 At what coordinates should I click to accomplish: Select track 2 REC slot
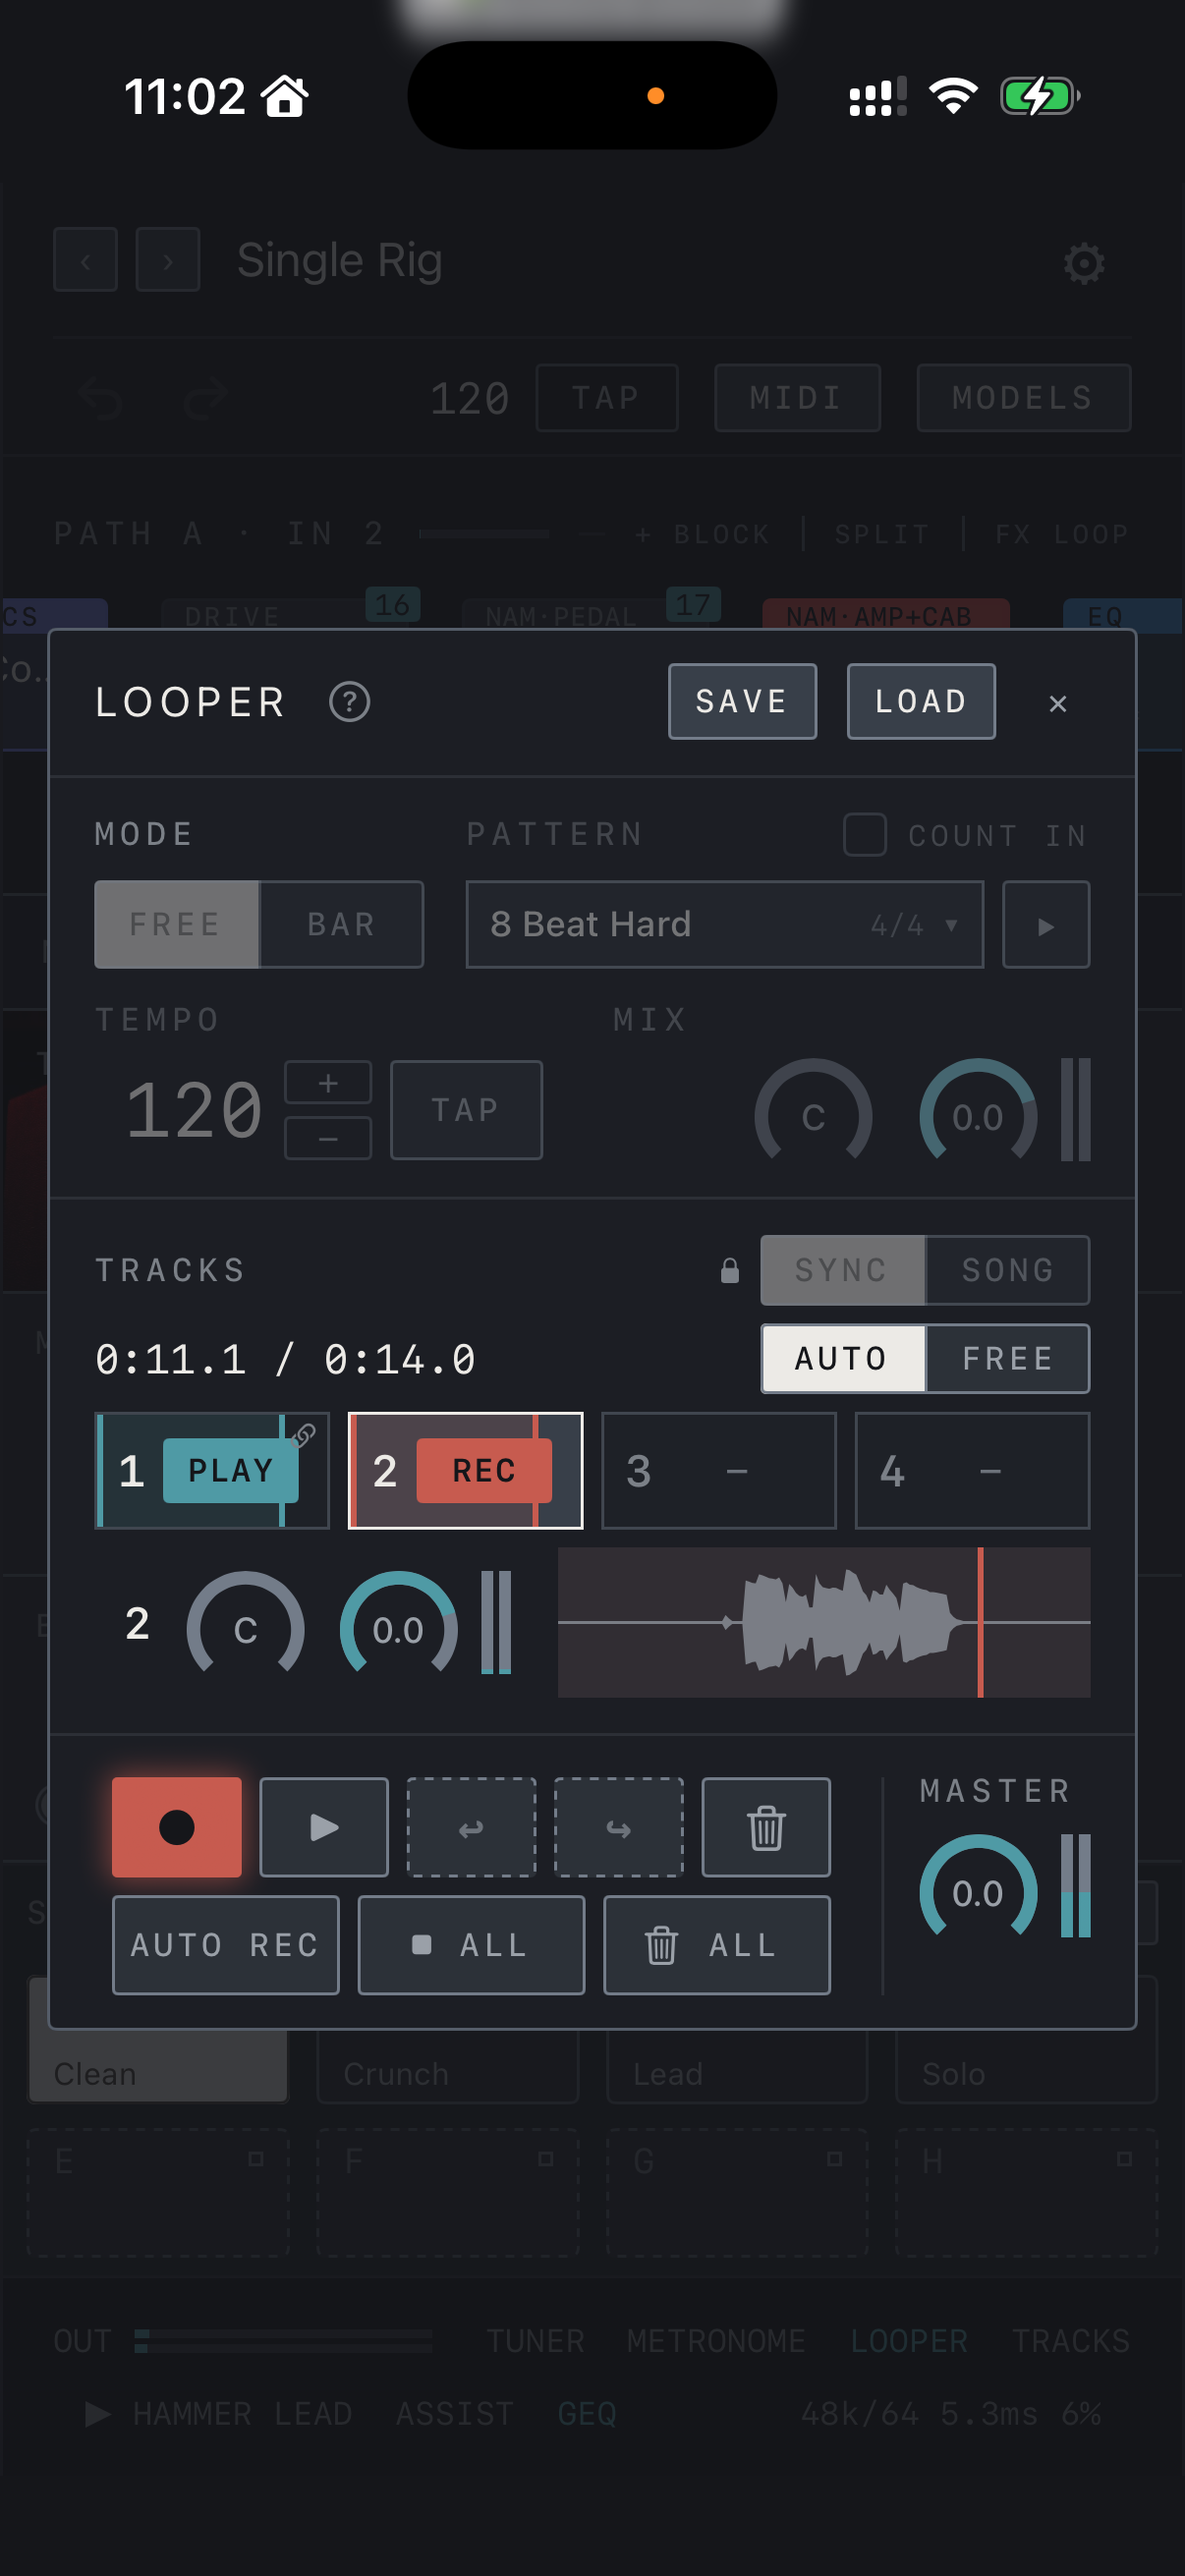(465, 1470)
